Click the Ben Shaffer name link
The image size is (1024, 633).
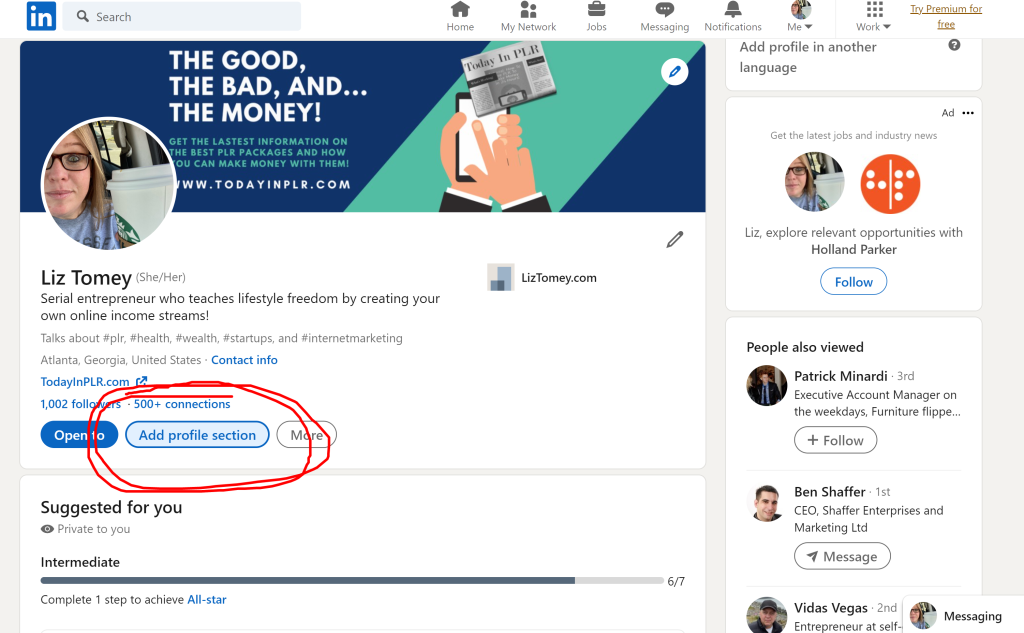pos(829,492)
